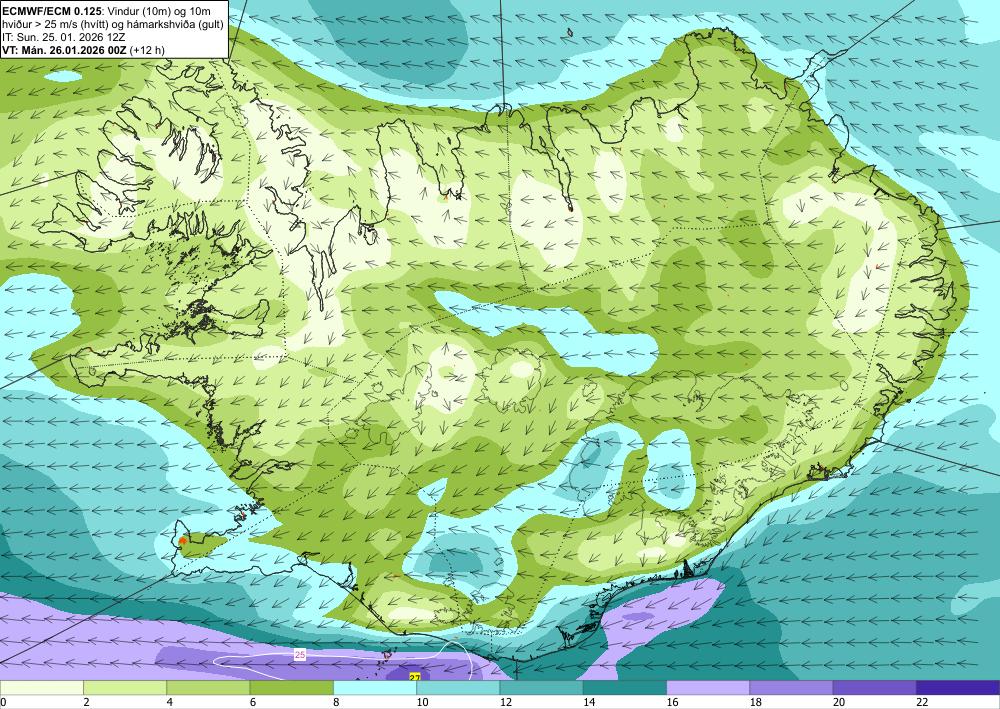Click the violet 20–22 legend swatch
This screenshot has height=709, width=1000.
tap(875, 688)
